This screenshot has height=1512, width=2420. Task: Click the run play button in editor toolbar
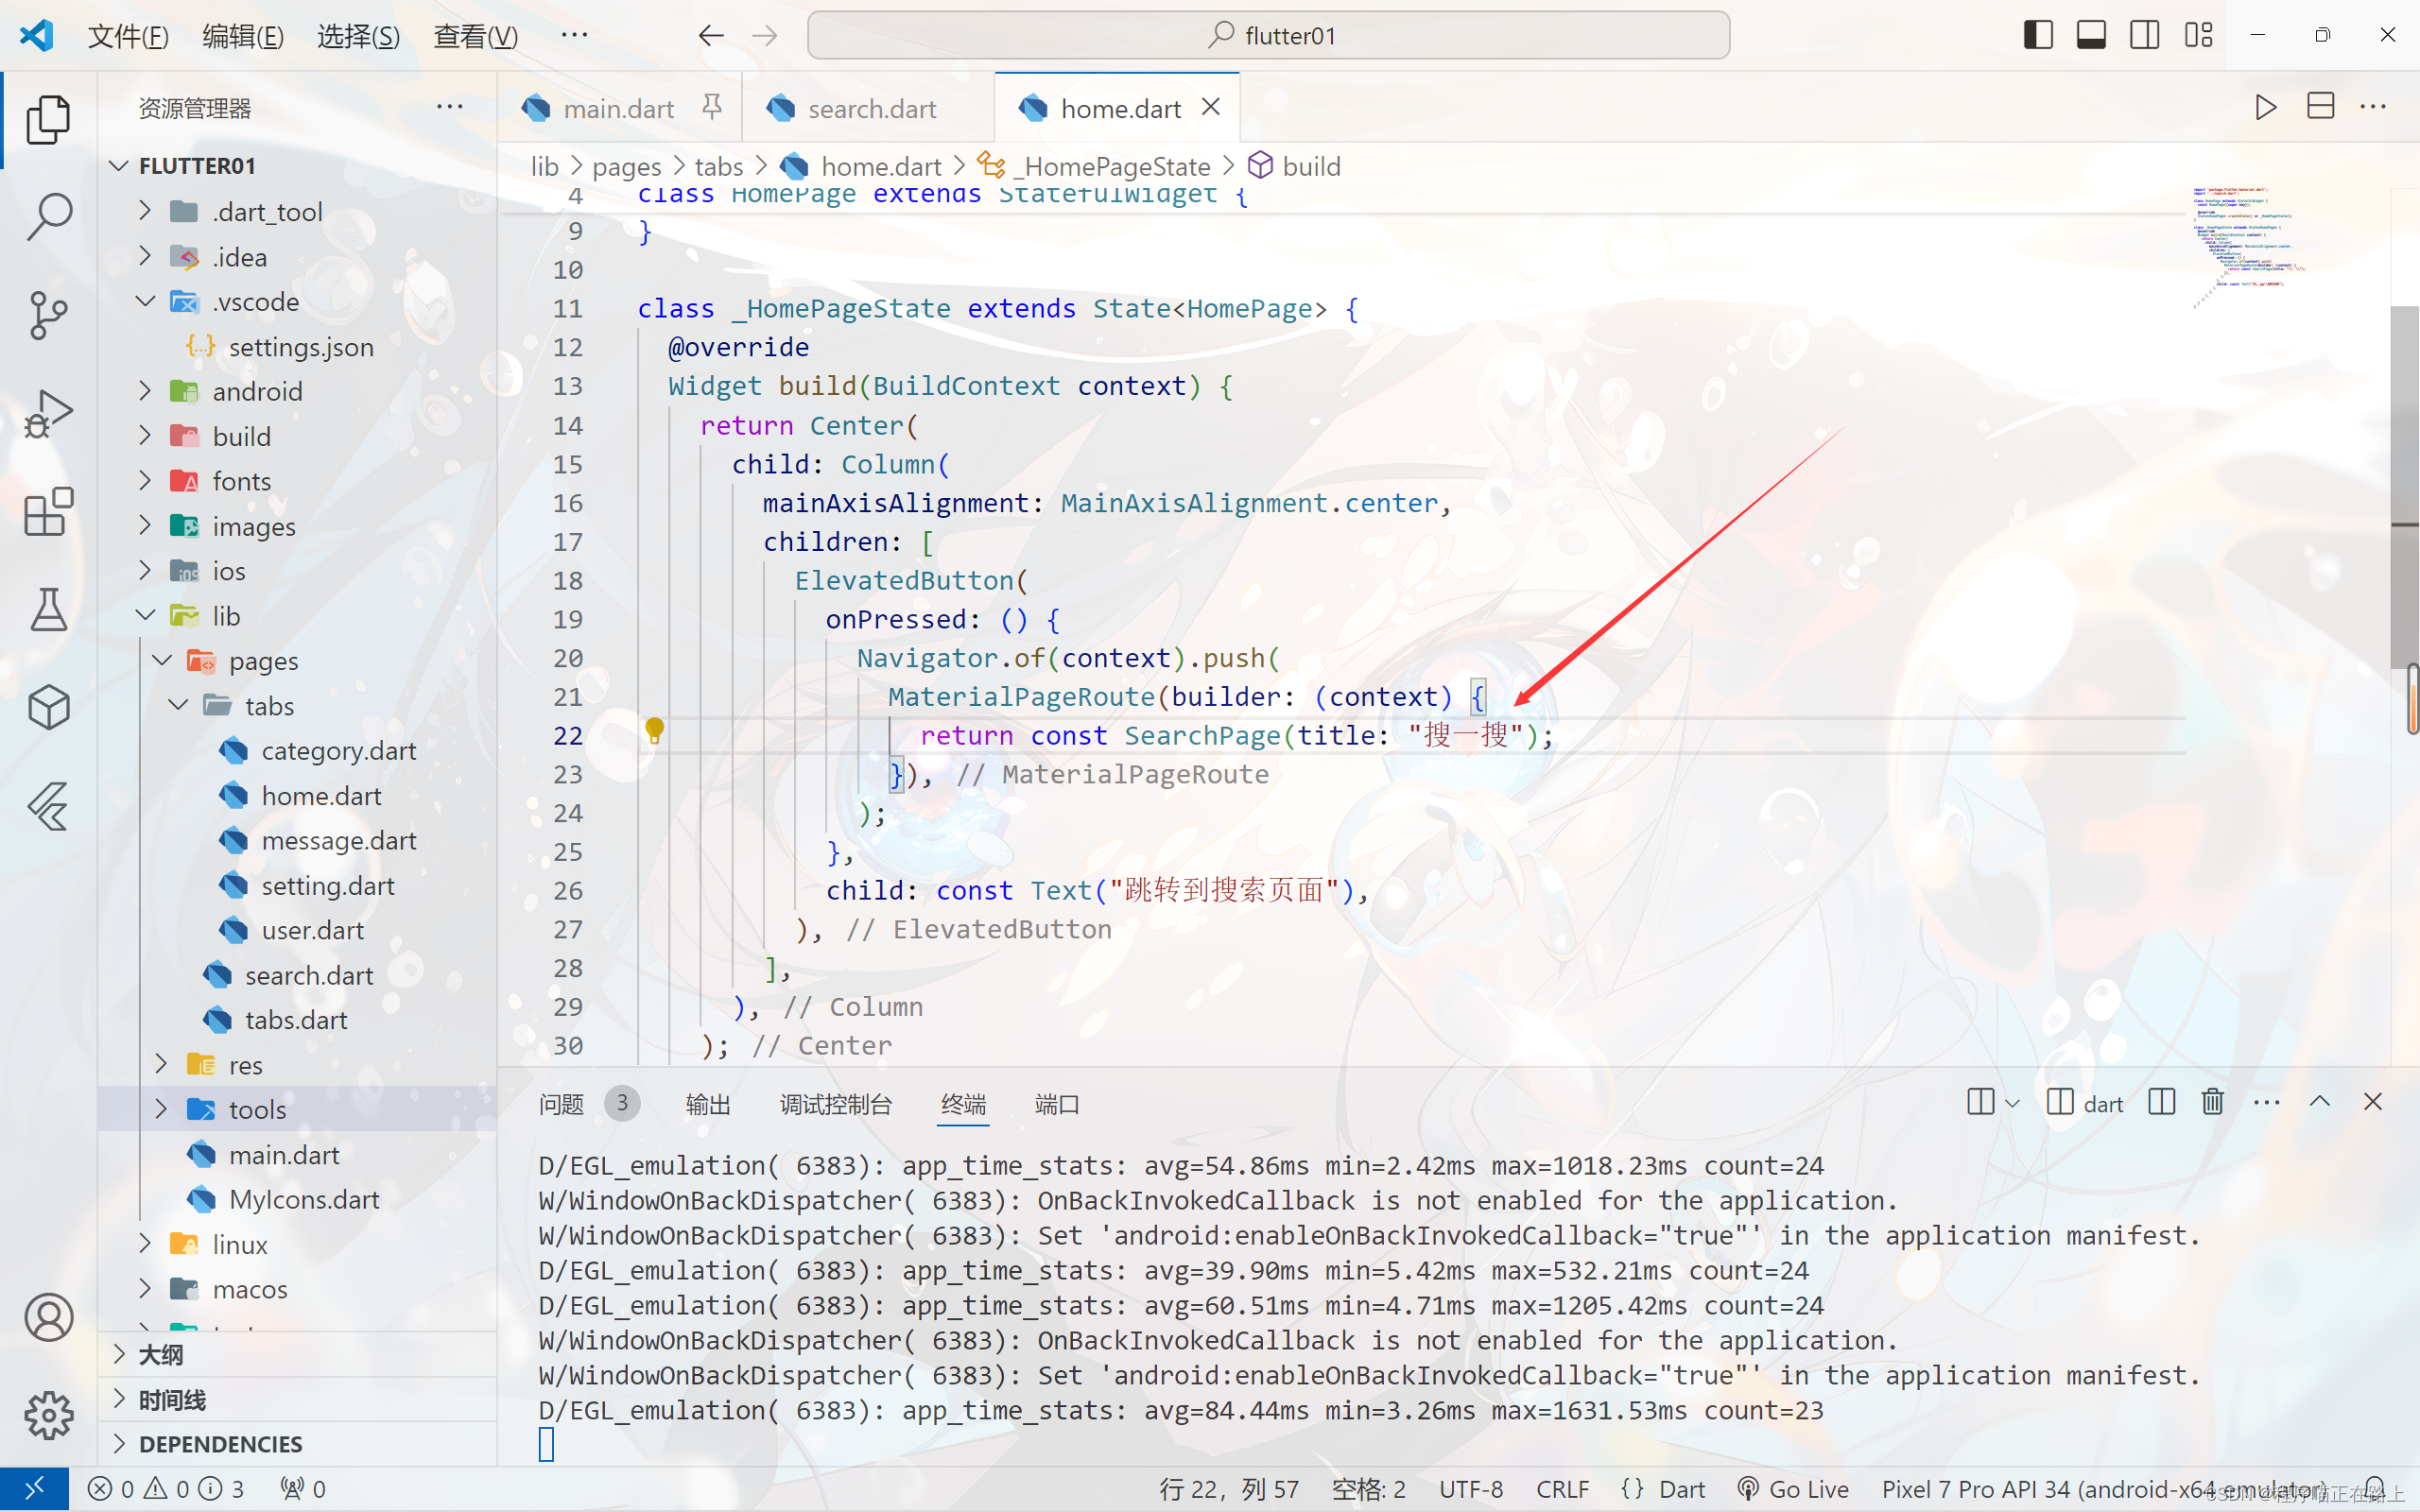click(x=2265, y=107)
